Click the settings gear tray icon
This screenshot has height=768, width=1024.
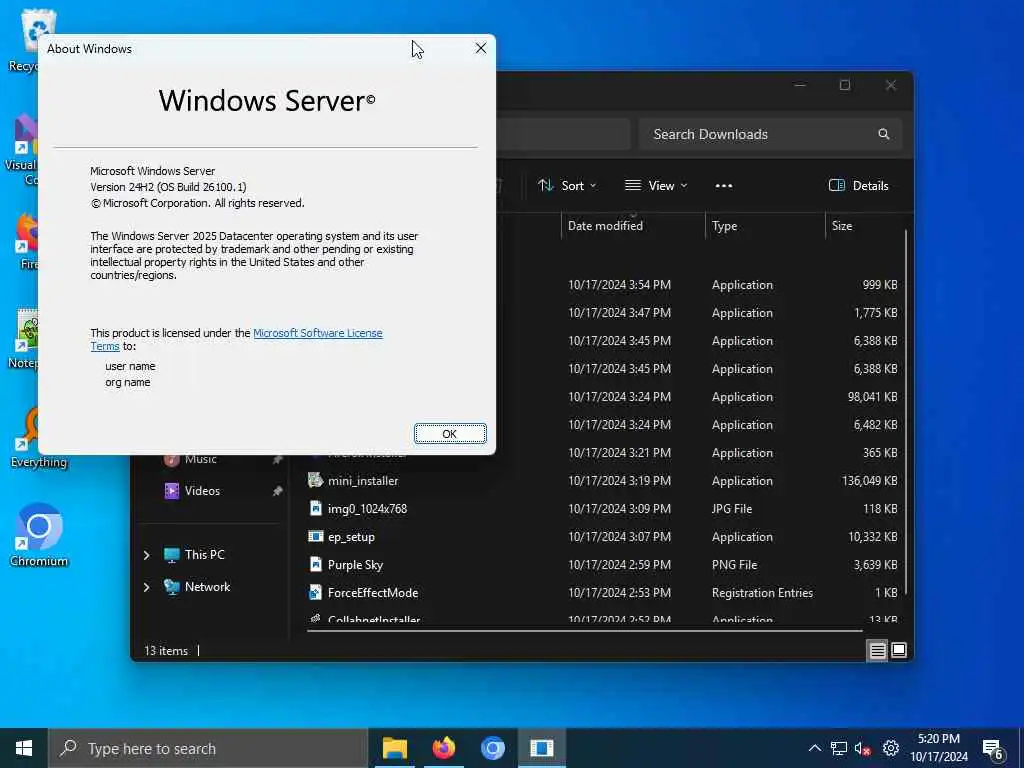pyautogui.click(x=890, y=748)
